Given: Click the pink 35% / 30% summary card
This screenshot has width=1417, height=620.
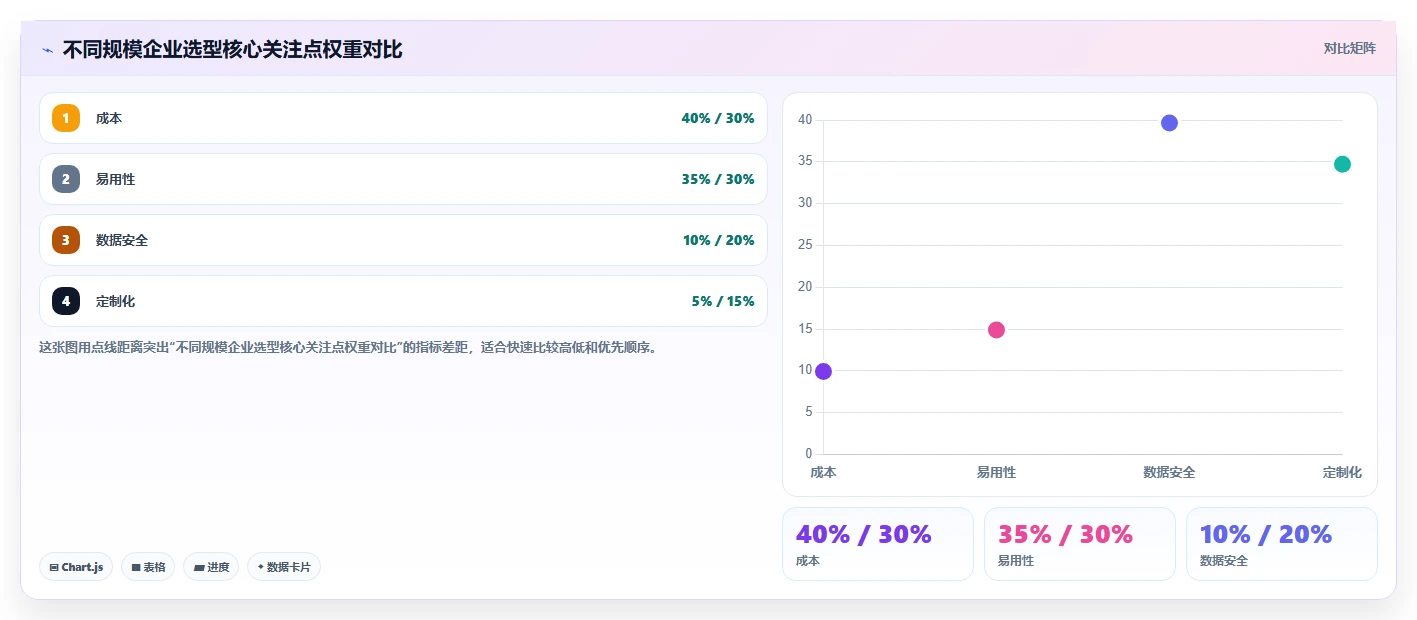Looking at the screenshot, I should pos(1080,544).
